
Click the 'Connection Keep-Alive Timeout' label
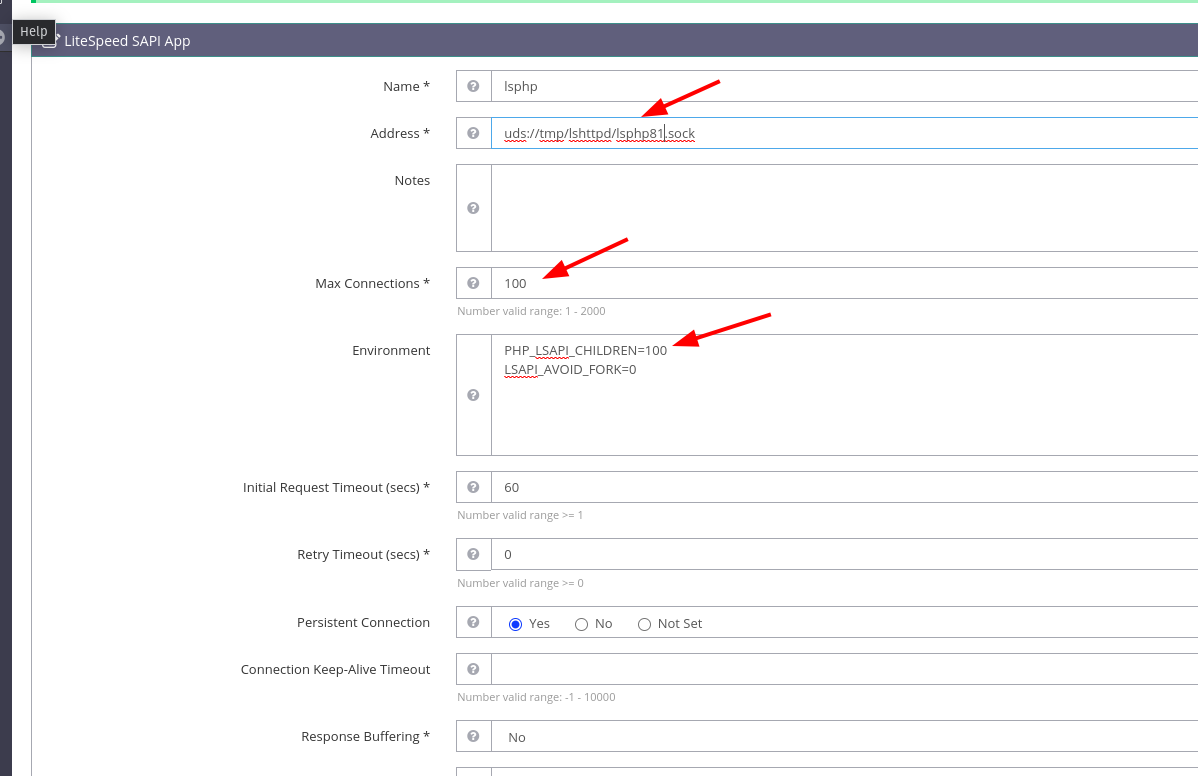click(335, 669)
